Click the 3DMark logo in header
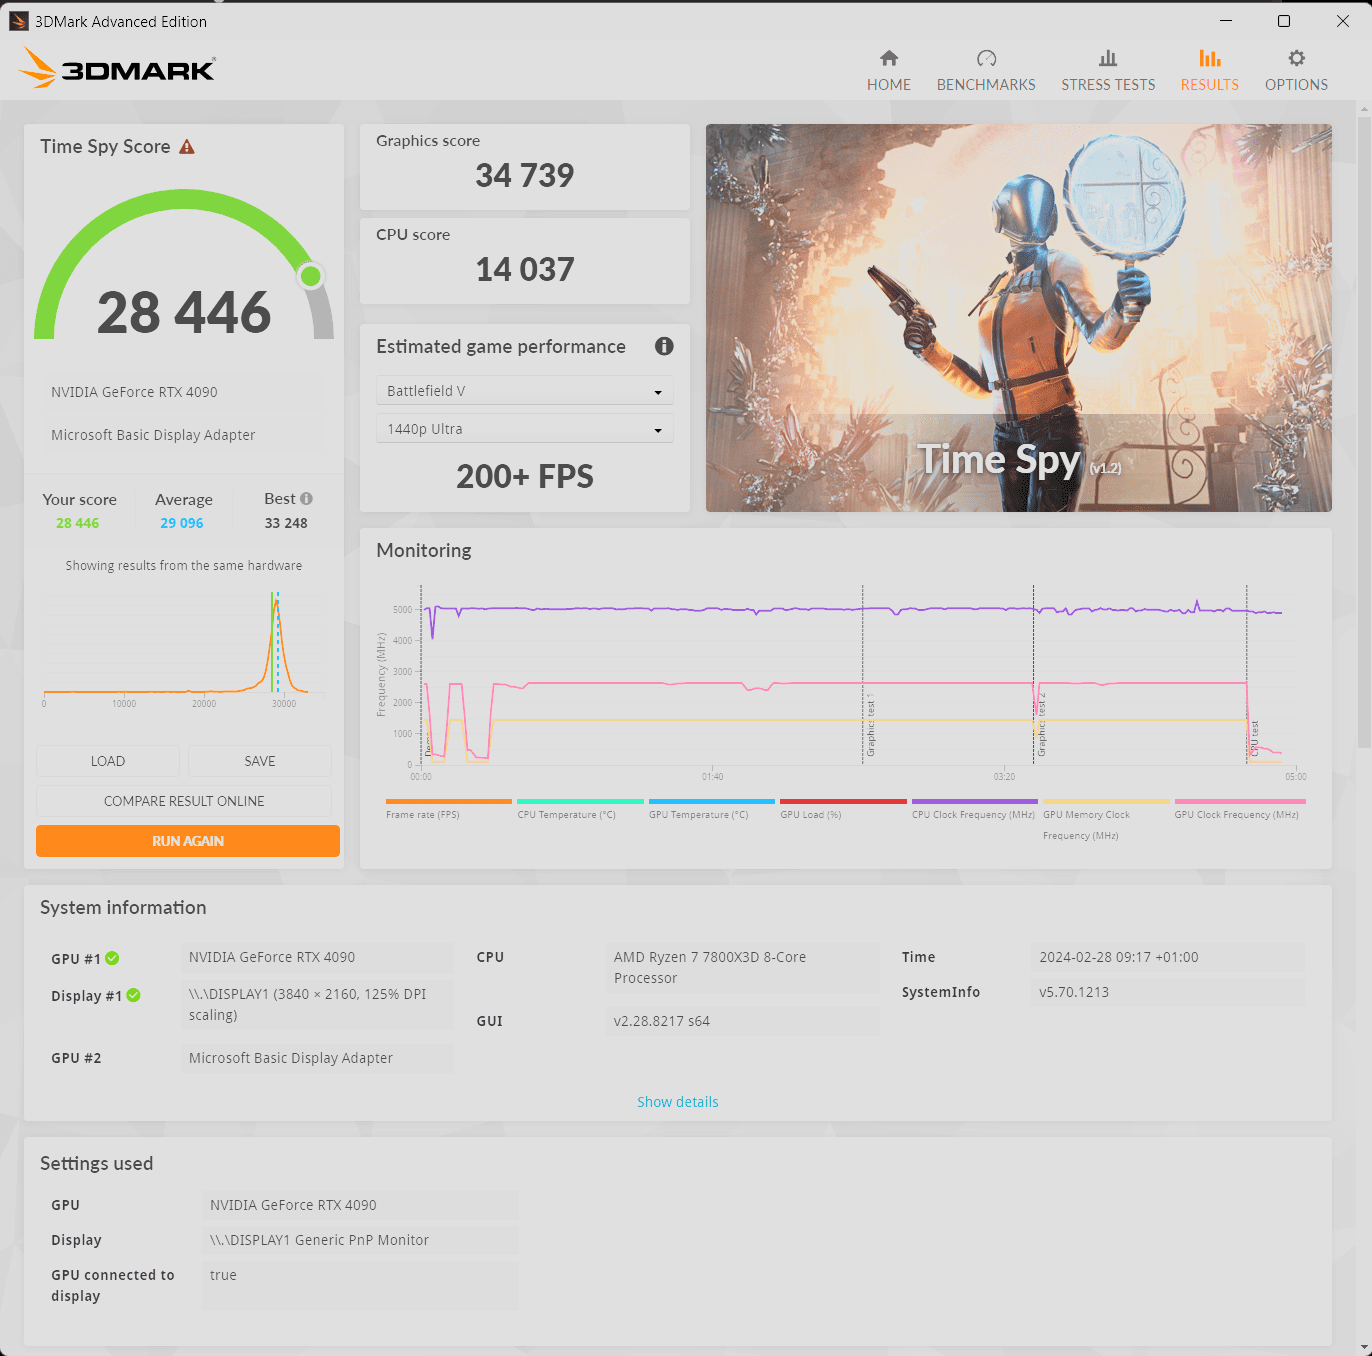 coord(117,68)
